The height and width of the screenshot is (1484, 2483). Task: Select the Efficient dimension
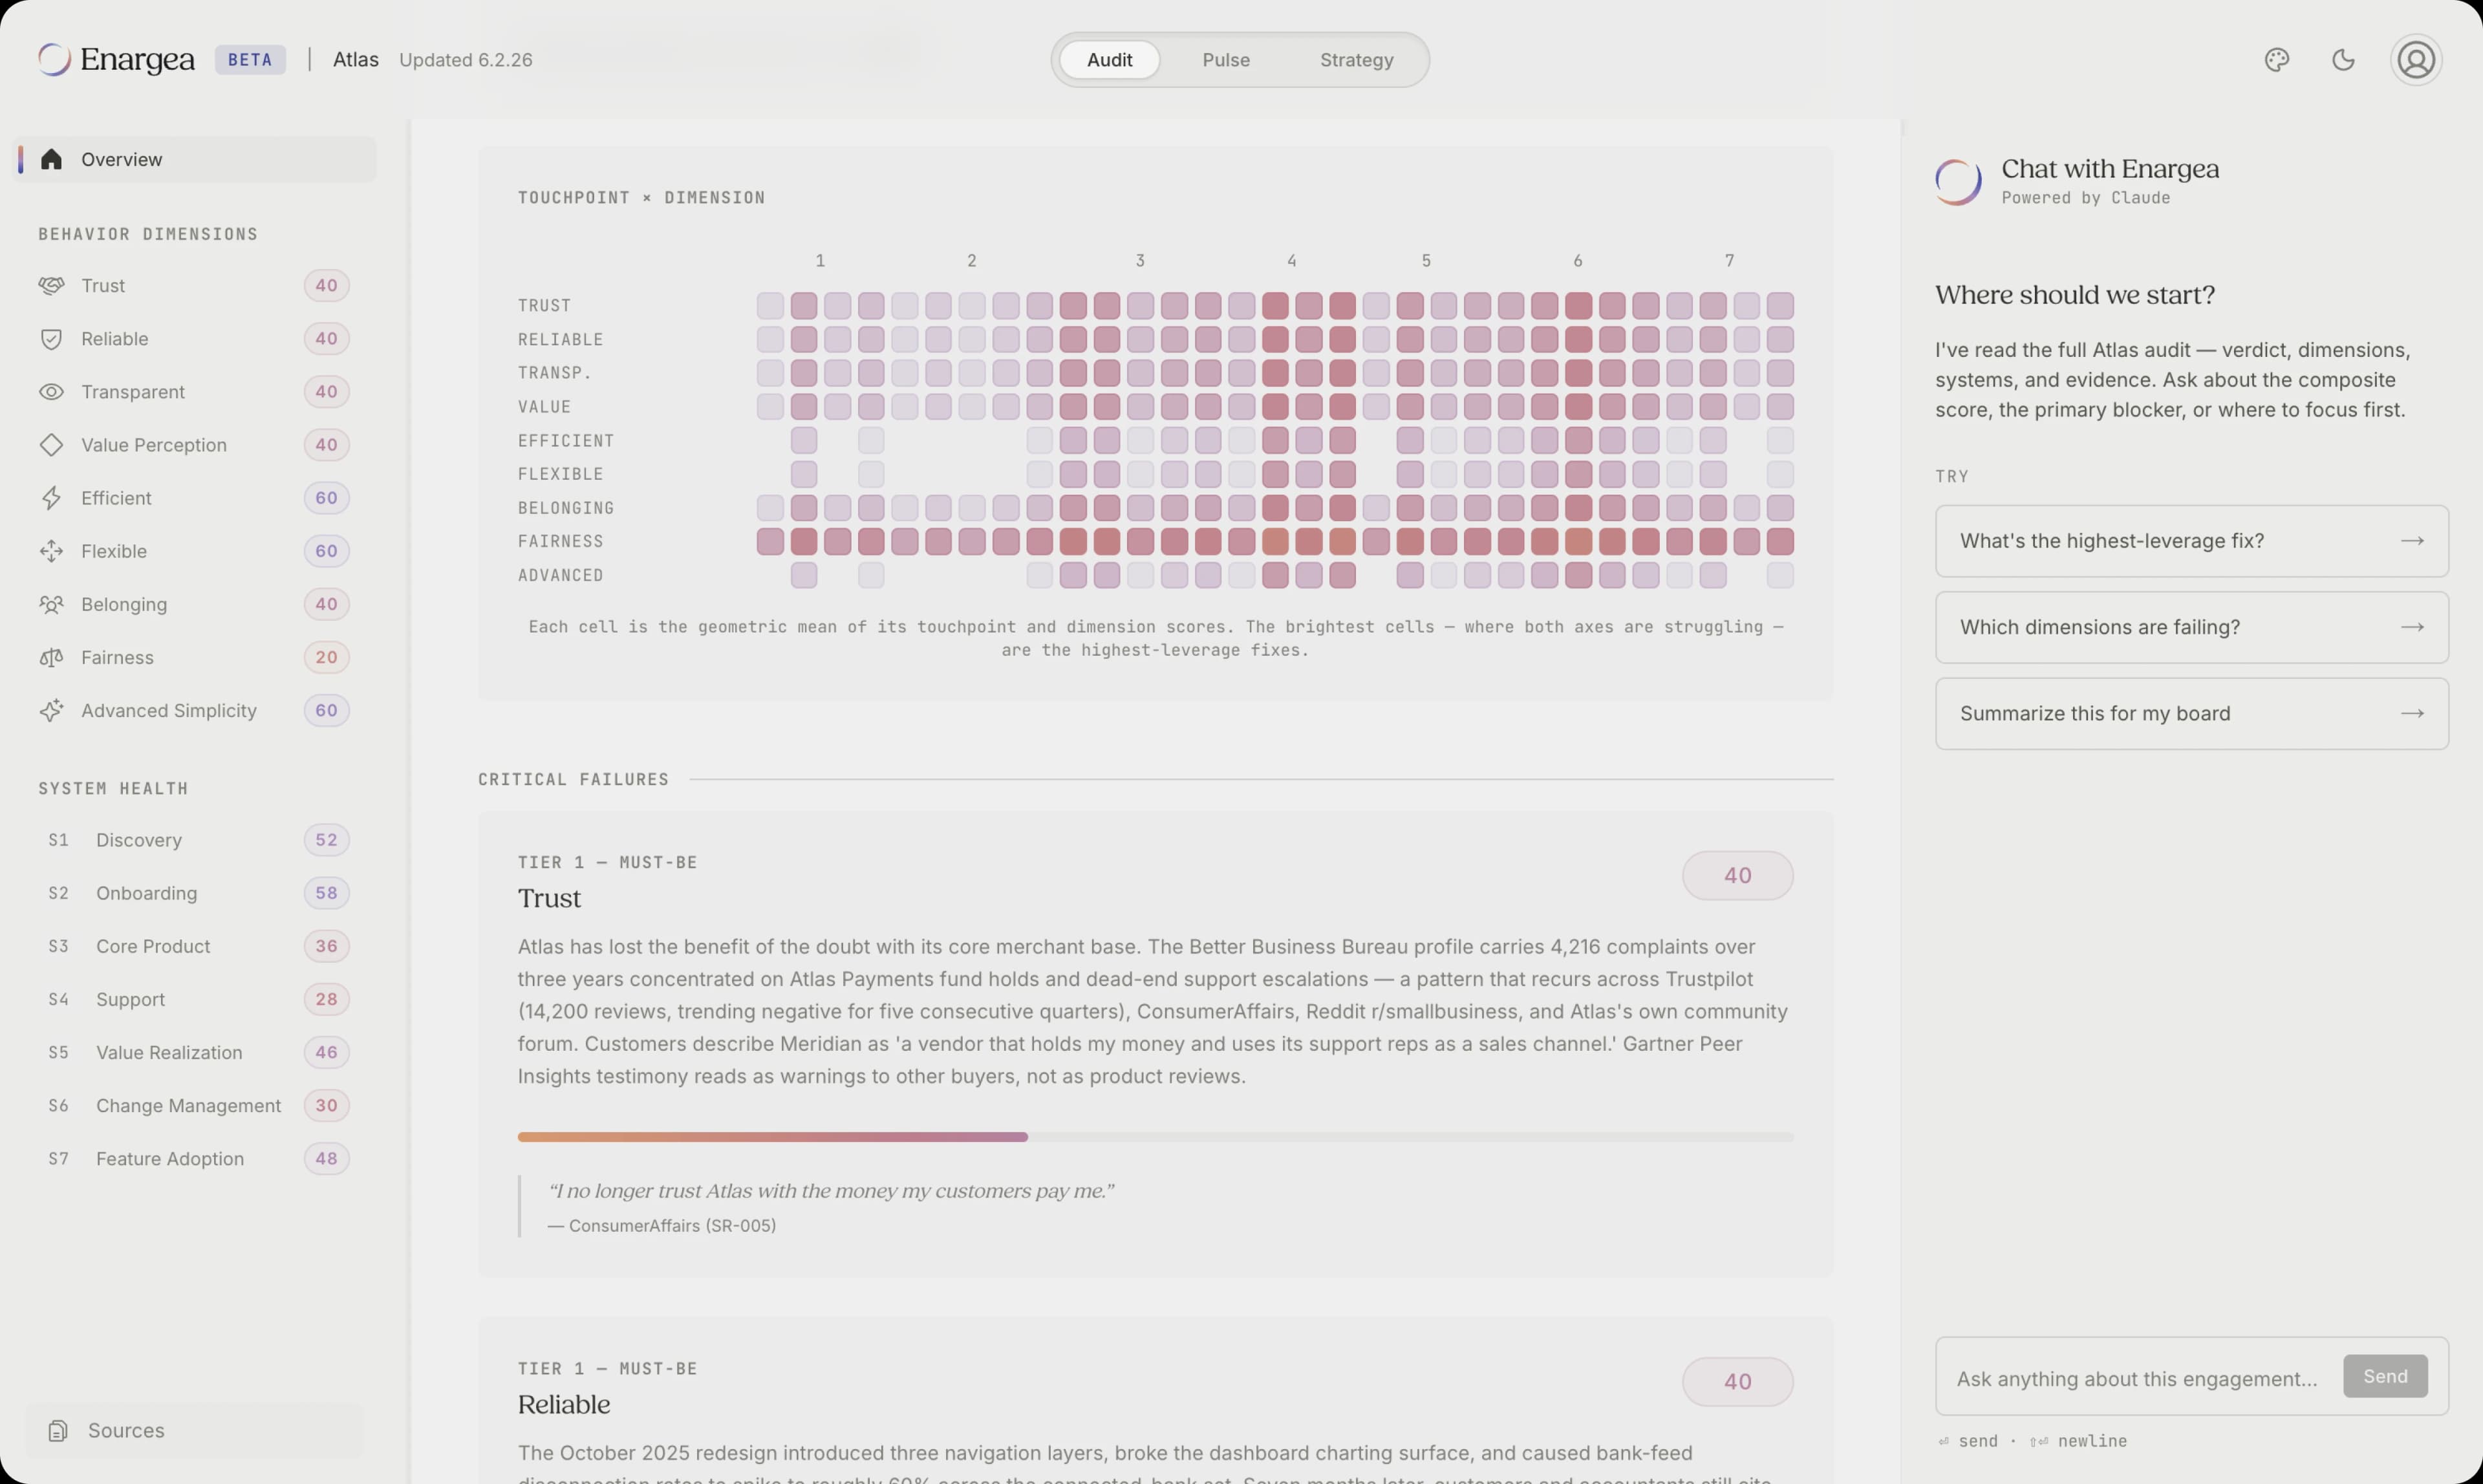(194, 498)
